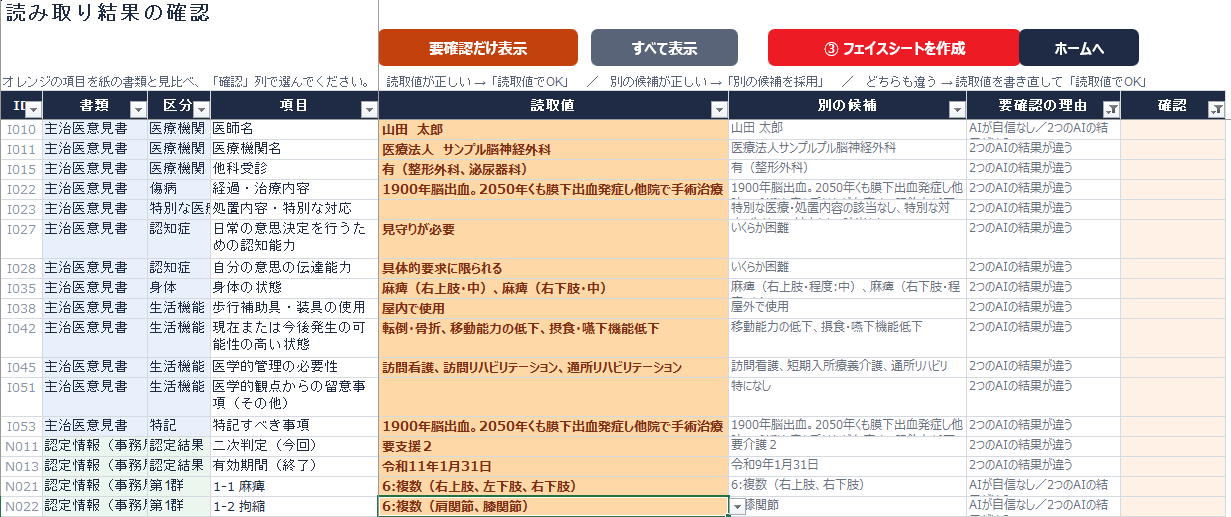Open the 別の候補 column filter dropdown
The image size is (1231, 517).
pyautogui.click(x=957, y=108)
